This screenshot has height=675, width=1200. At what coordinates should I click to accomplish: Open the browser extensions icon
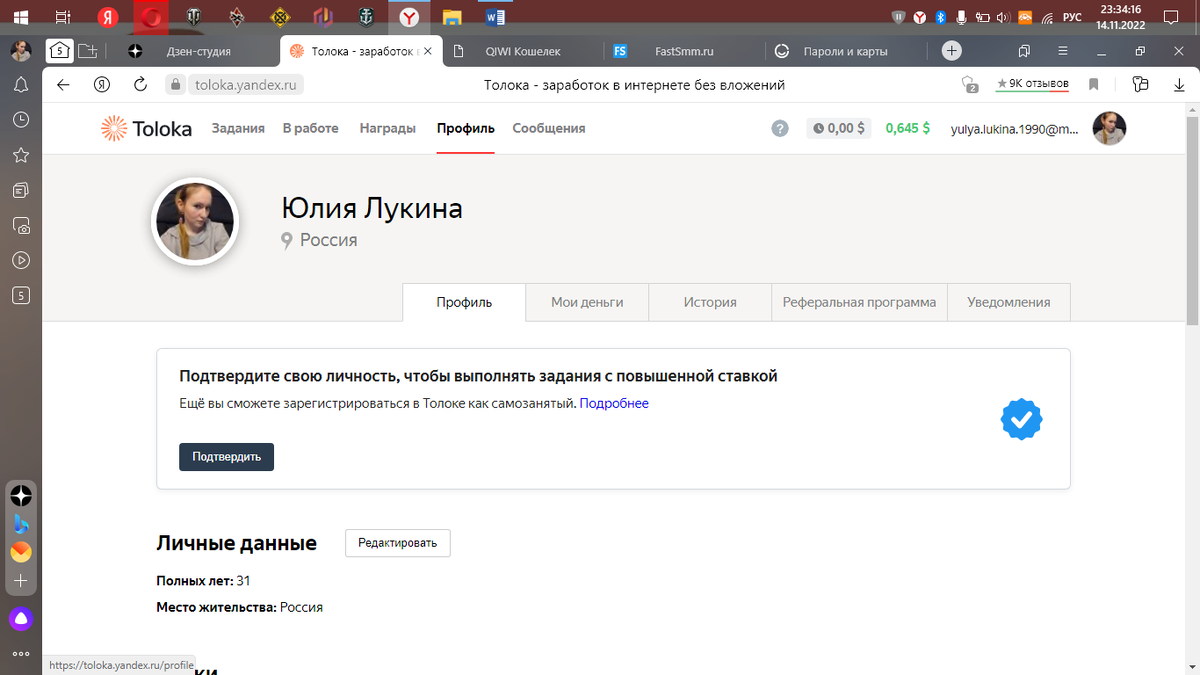click(1140, 85)
